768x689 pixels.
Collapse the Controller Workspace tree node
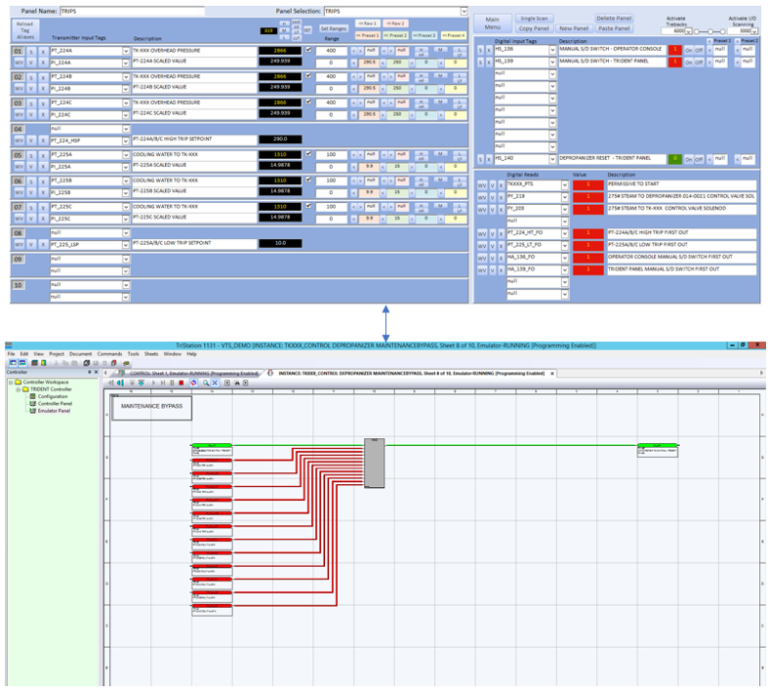coord(11,382)
